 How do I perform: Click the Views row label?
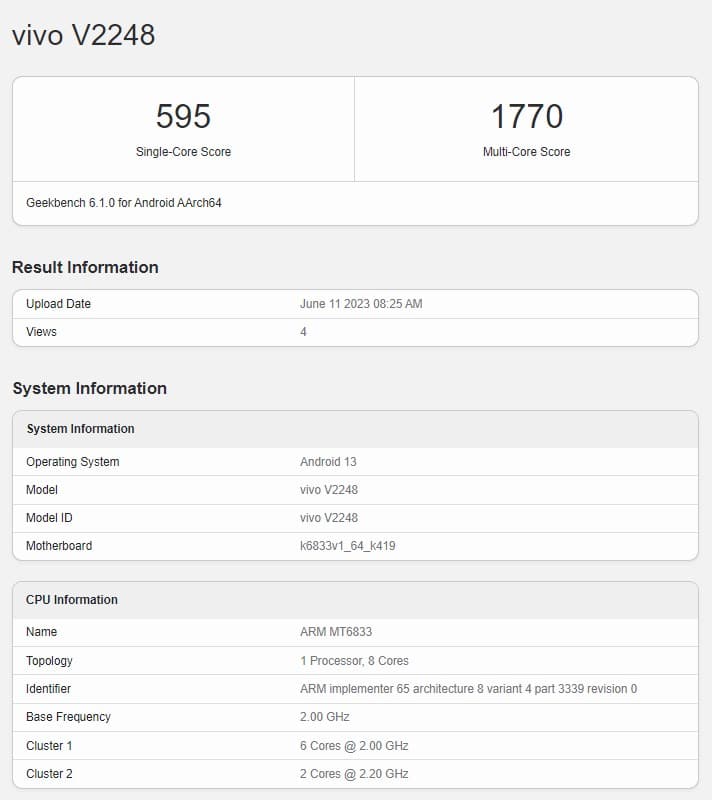[41, 332]
